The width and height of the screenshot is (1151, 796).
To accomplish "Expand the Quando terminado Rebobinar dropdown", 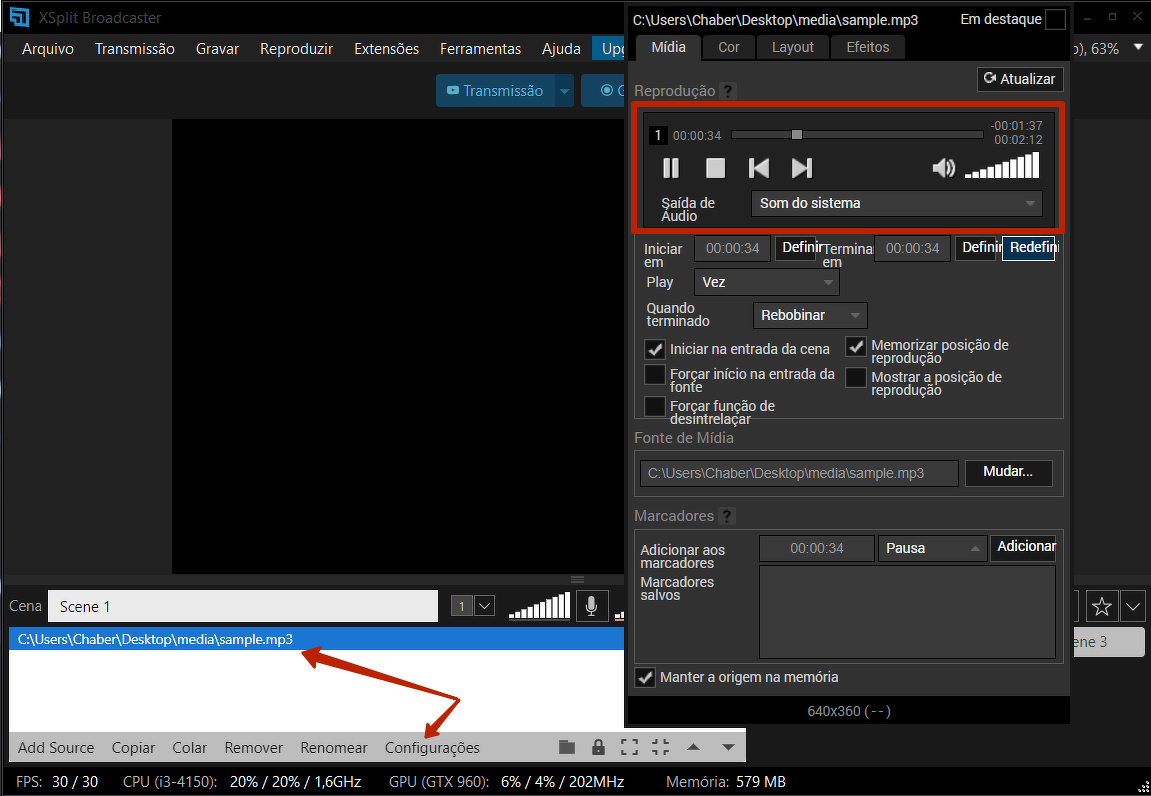I will click(x=809, y=315).
